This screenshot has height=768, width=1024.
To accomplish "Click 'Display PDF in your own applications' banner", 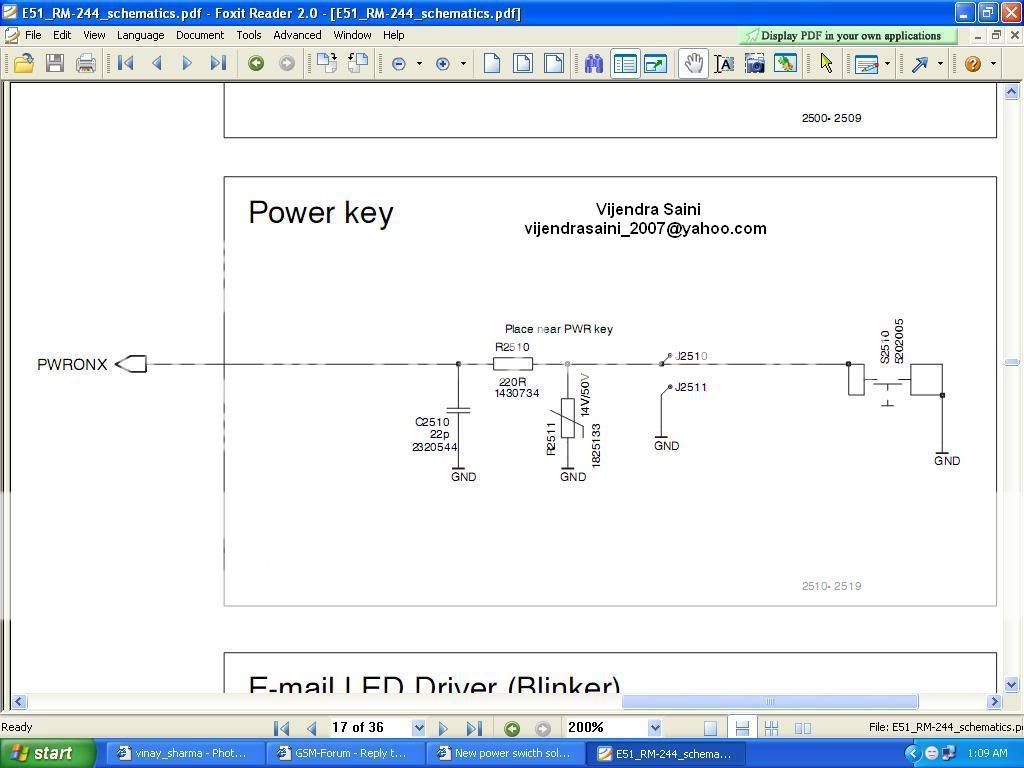I will (849, 36).
